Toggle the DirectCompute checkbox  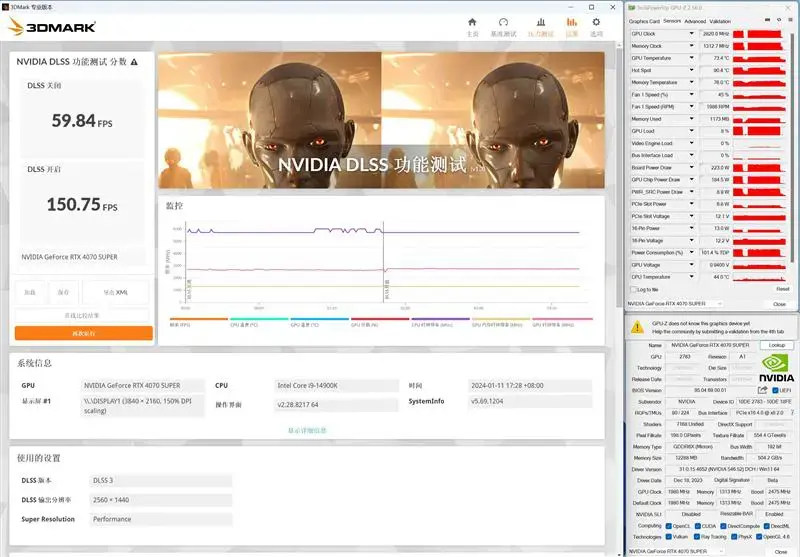pyautogui.click(x=723, y=526)
